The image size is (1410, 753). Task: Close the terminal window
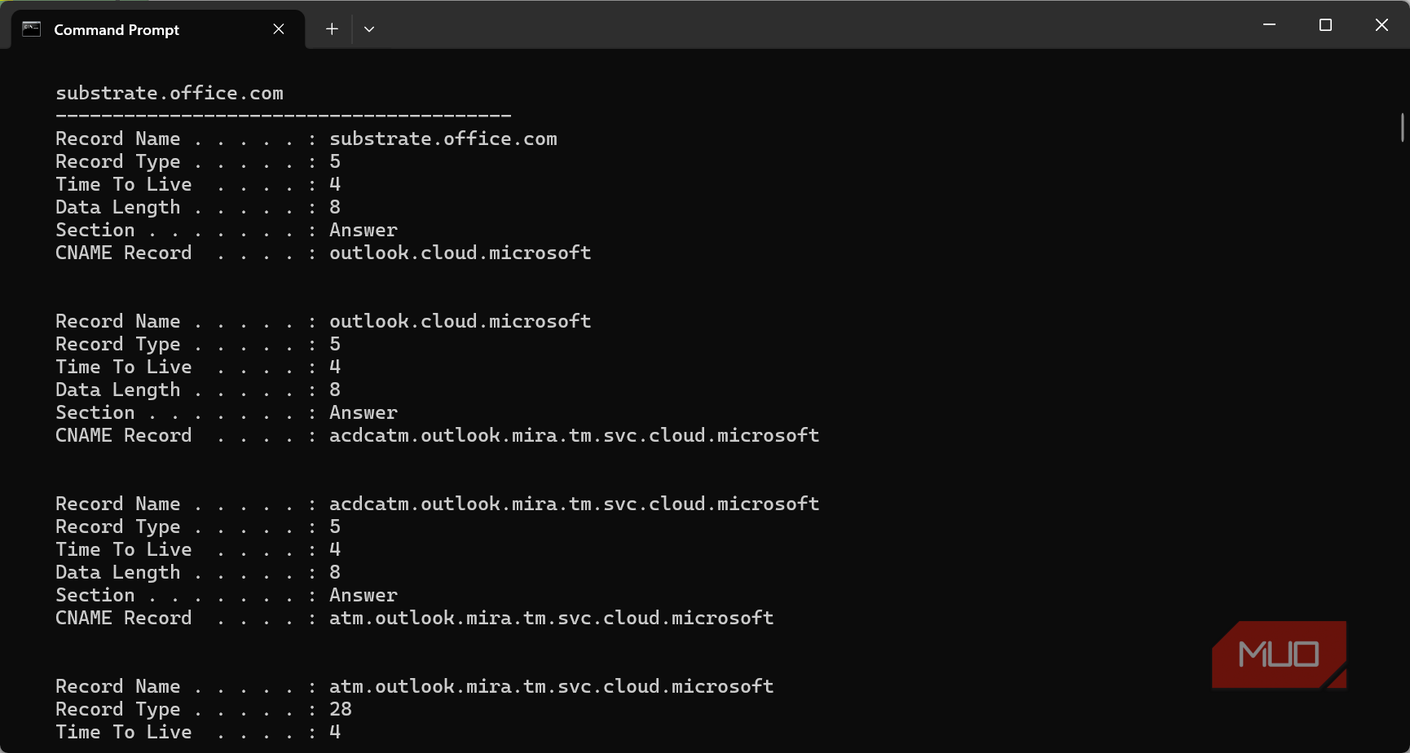click(x=1382, y=25)
